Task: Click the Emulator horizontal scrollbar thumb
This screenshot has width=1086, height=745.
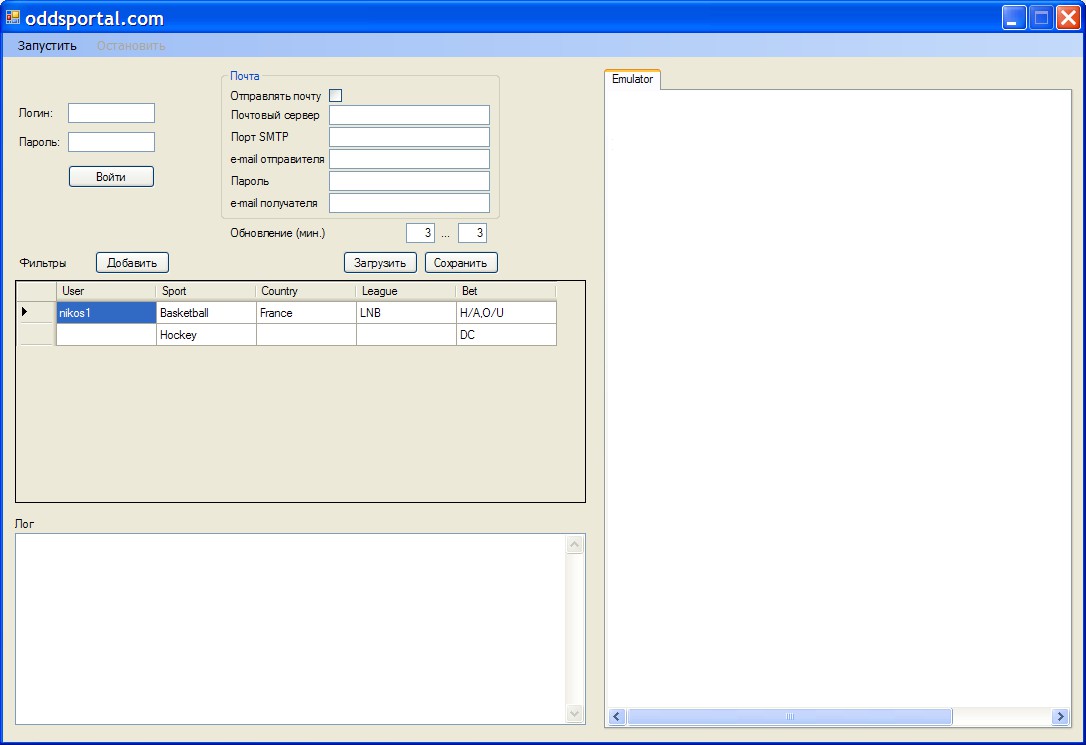Action: pos(790,717)
